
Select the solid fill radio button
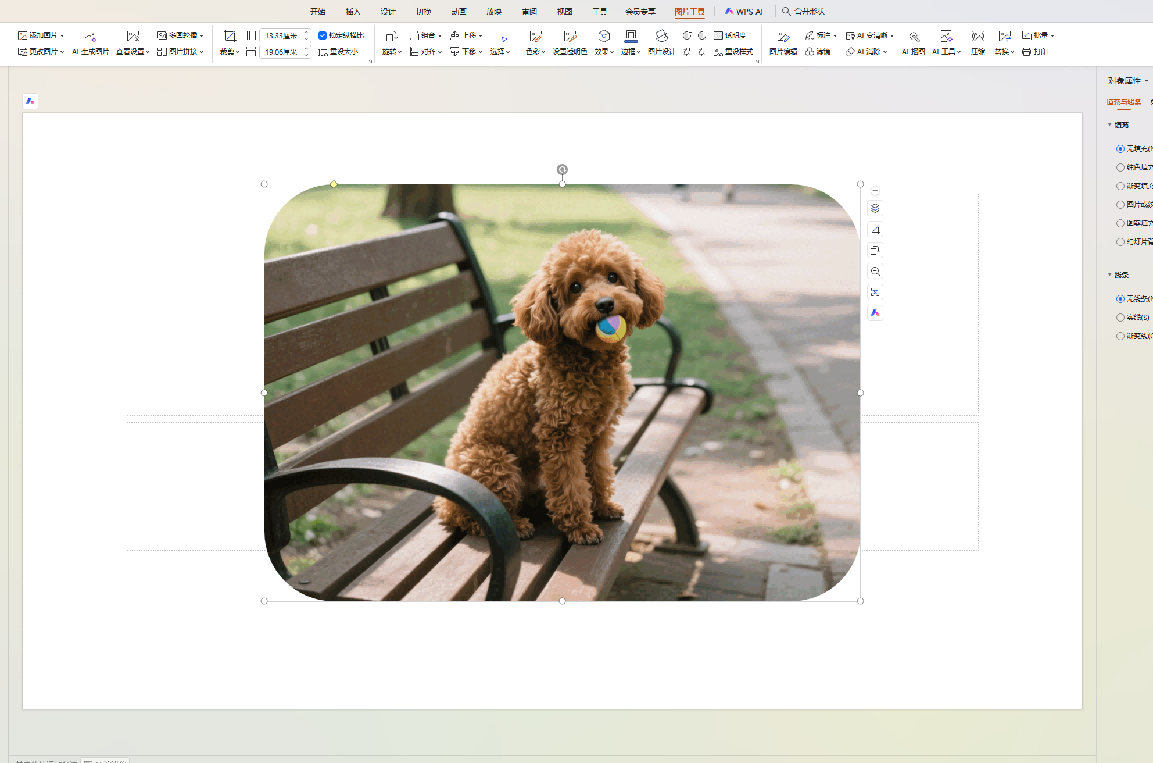coord(1120,167)
